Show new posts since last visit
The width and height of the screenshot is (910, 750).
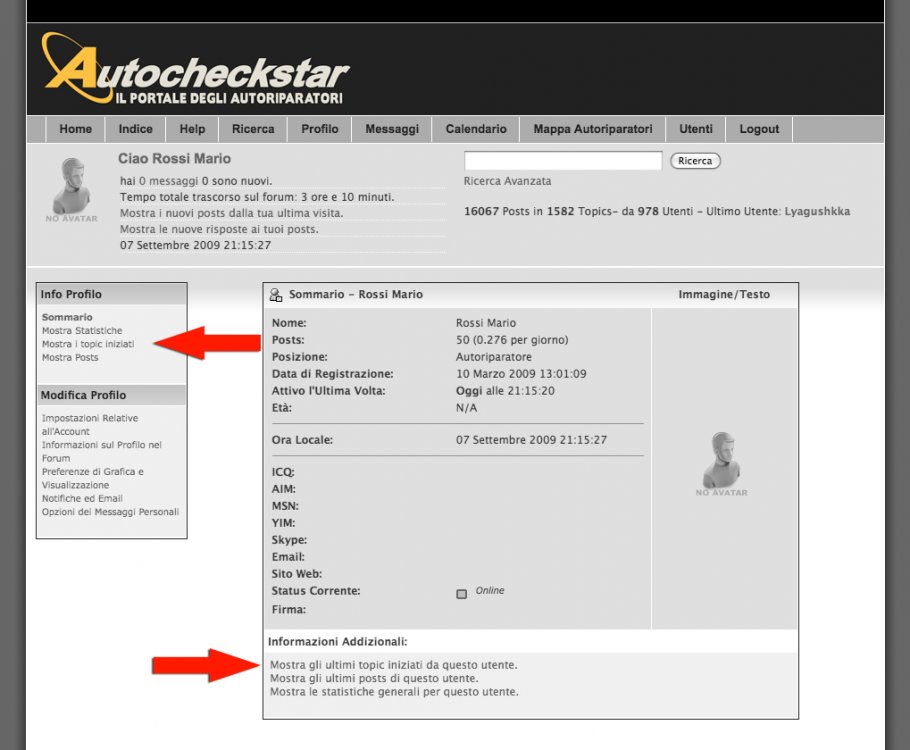231,213
